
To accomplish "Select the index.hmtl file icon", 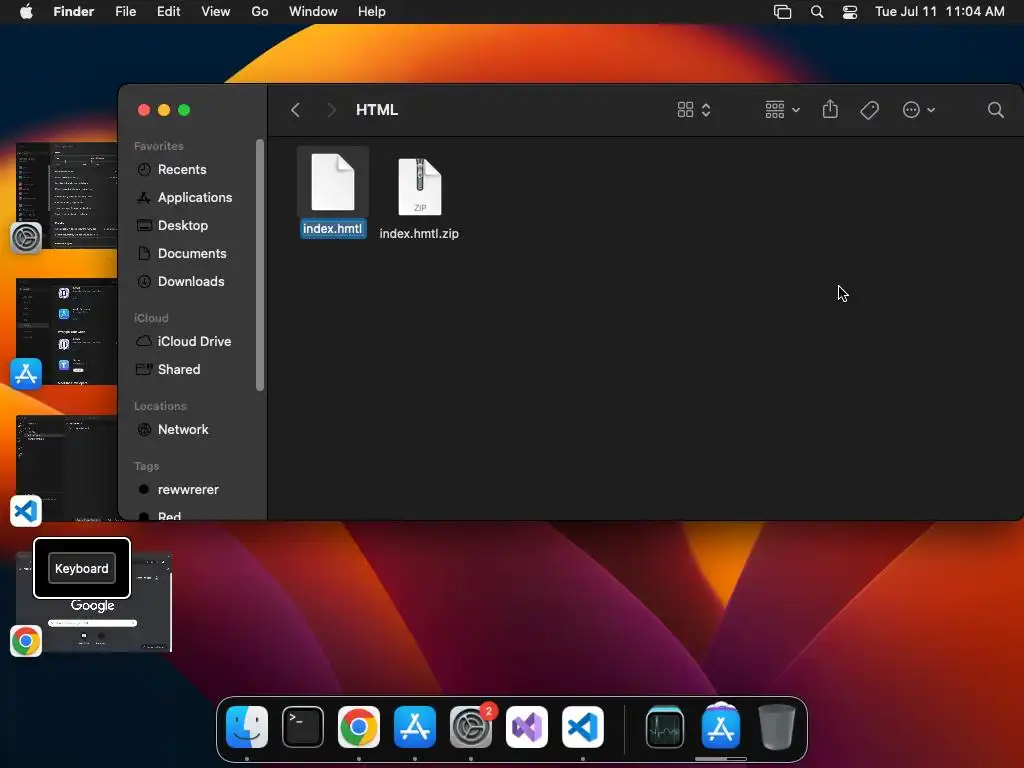I will pyautogui.click(x=333, y=182).
